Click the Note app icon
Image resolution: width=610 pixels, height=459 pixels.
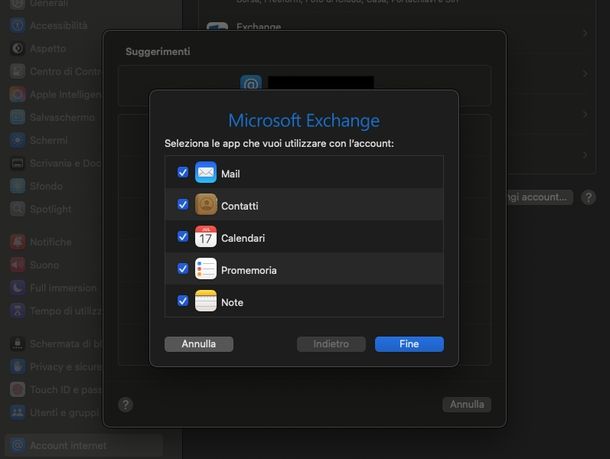[x=206, y=301]
